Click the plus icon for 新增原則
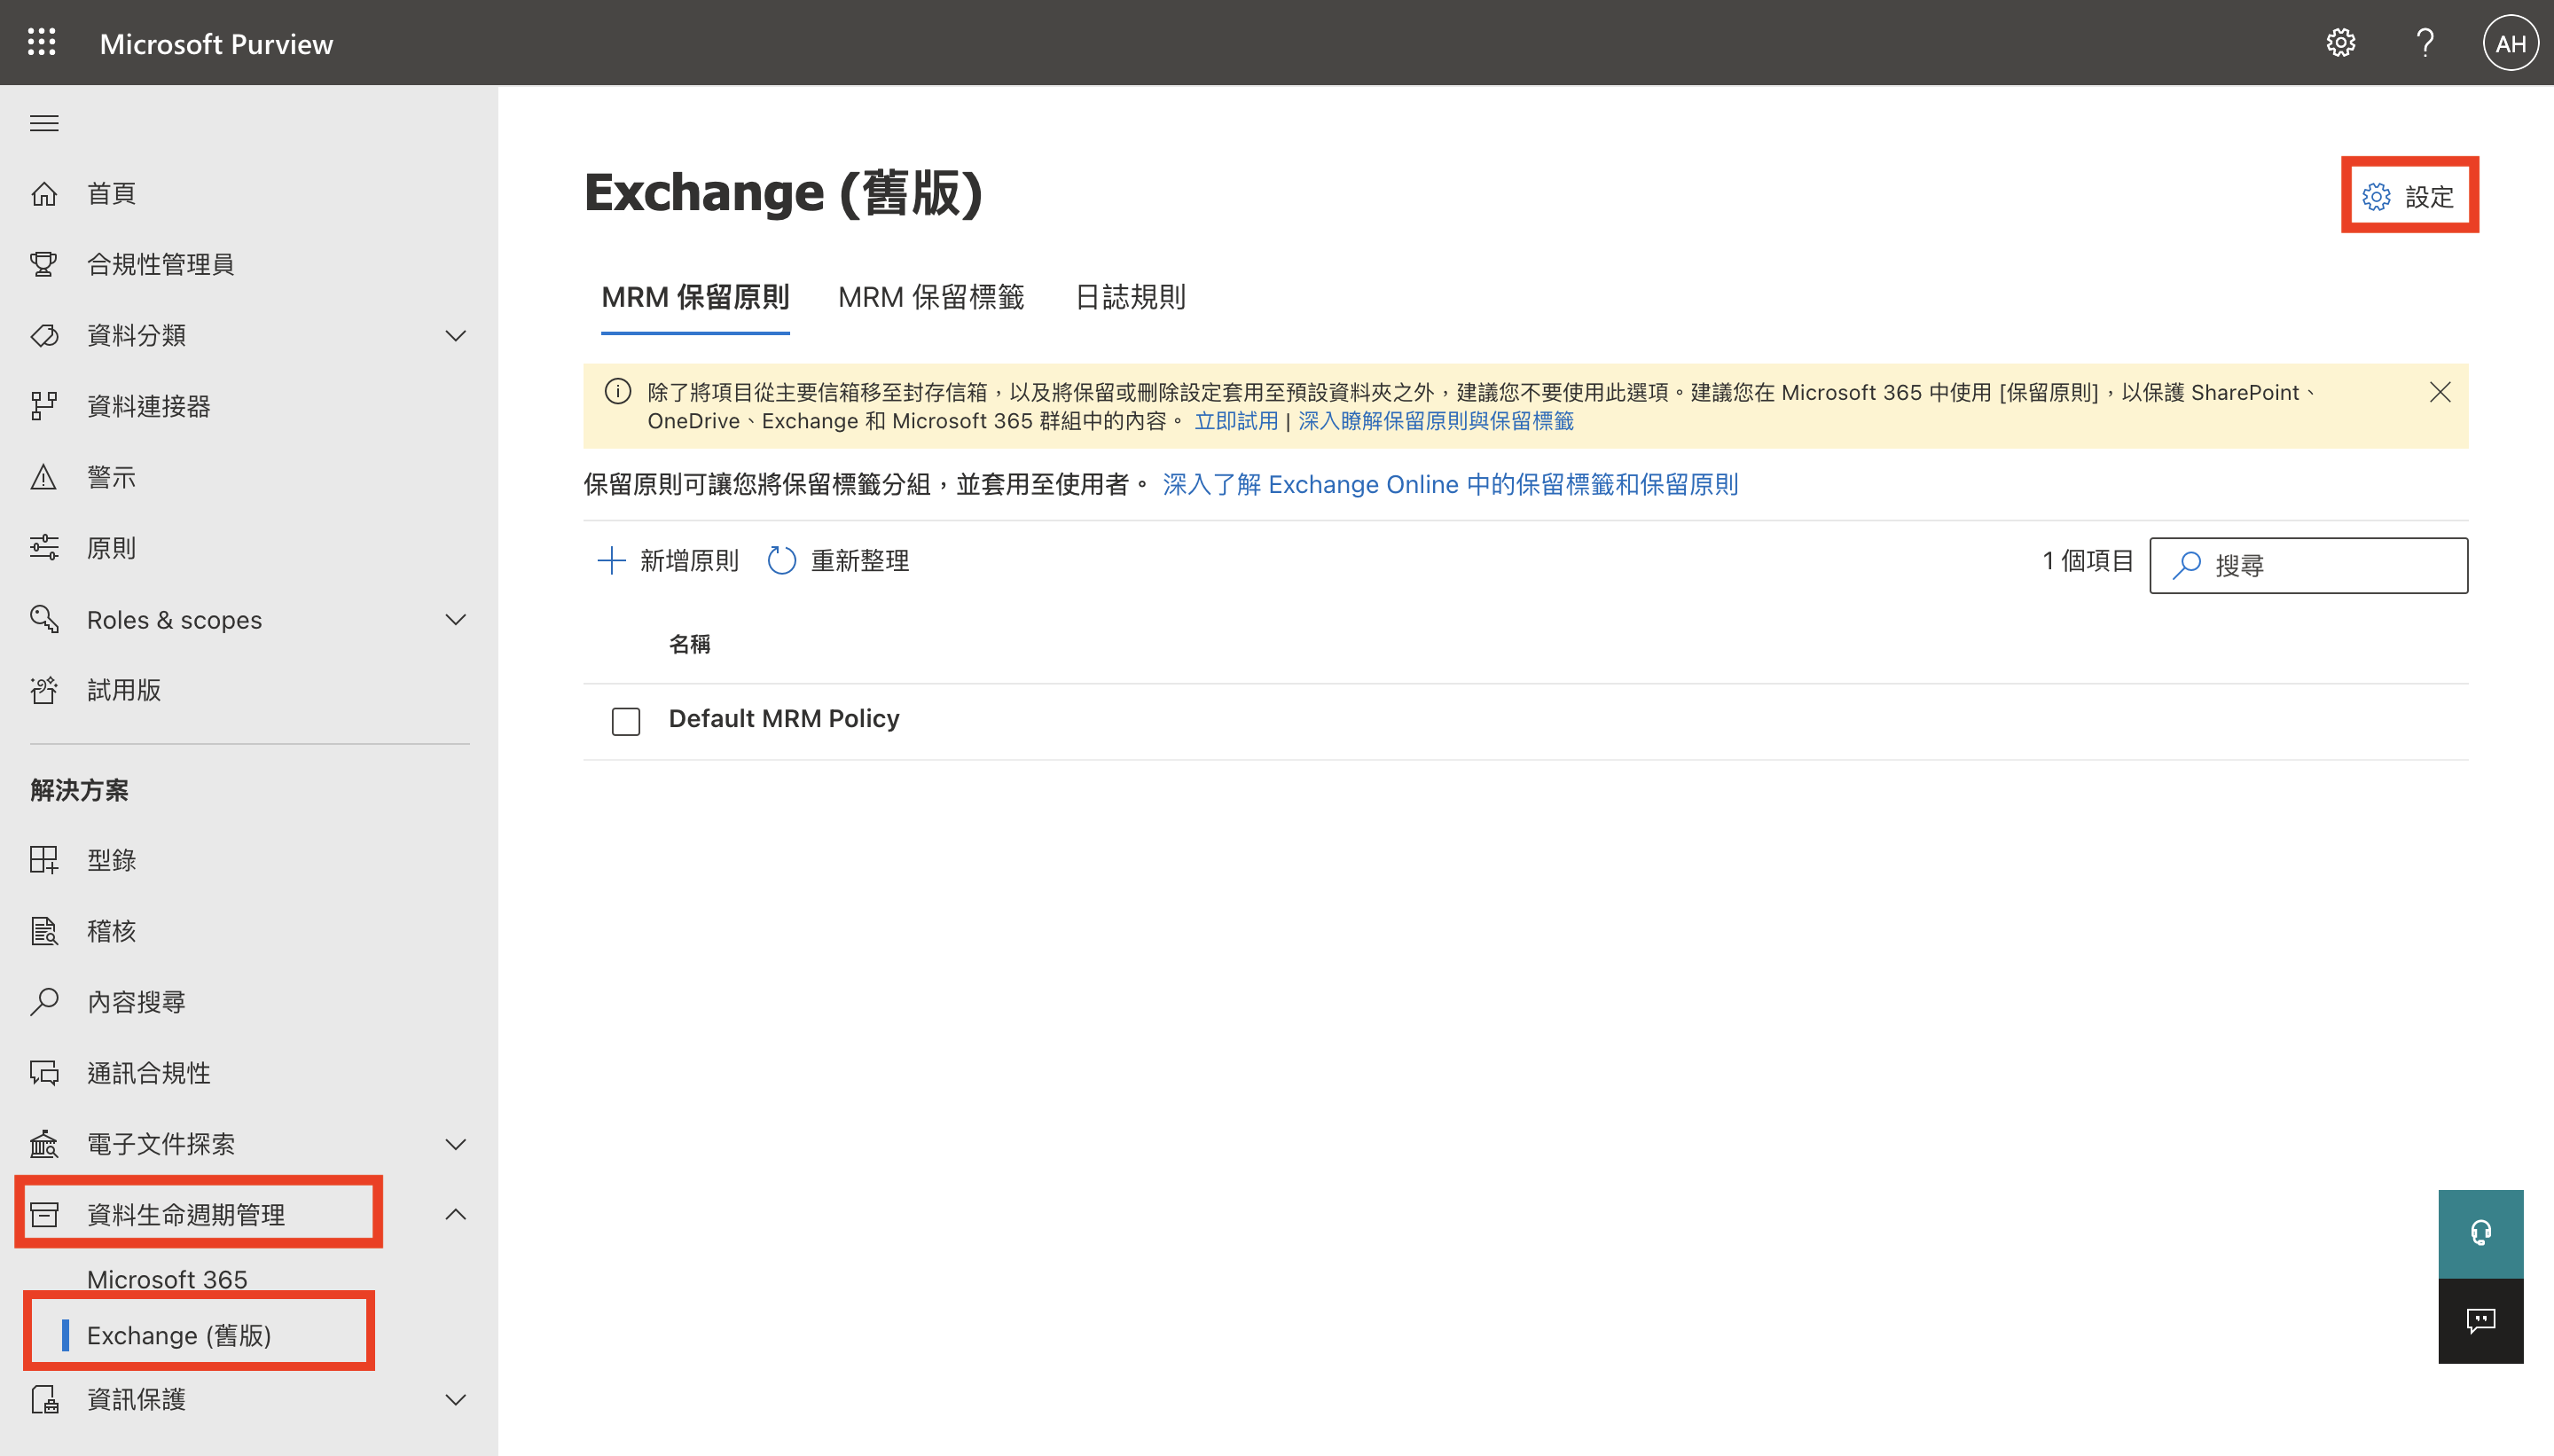 [x=611, y=560]
